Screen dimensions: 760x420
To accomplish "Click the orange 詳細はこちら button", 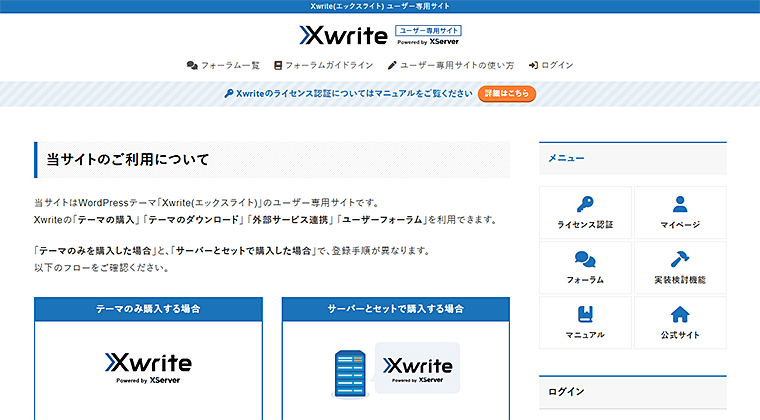I will pos(507,93).
